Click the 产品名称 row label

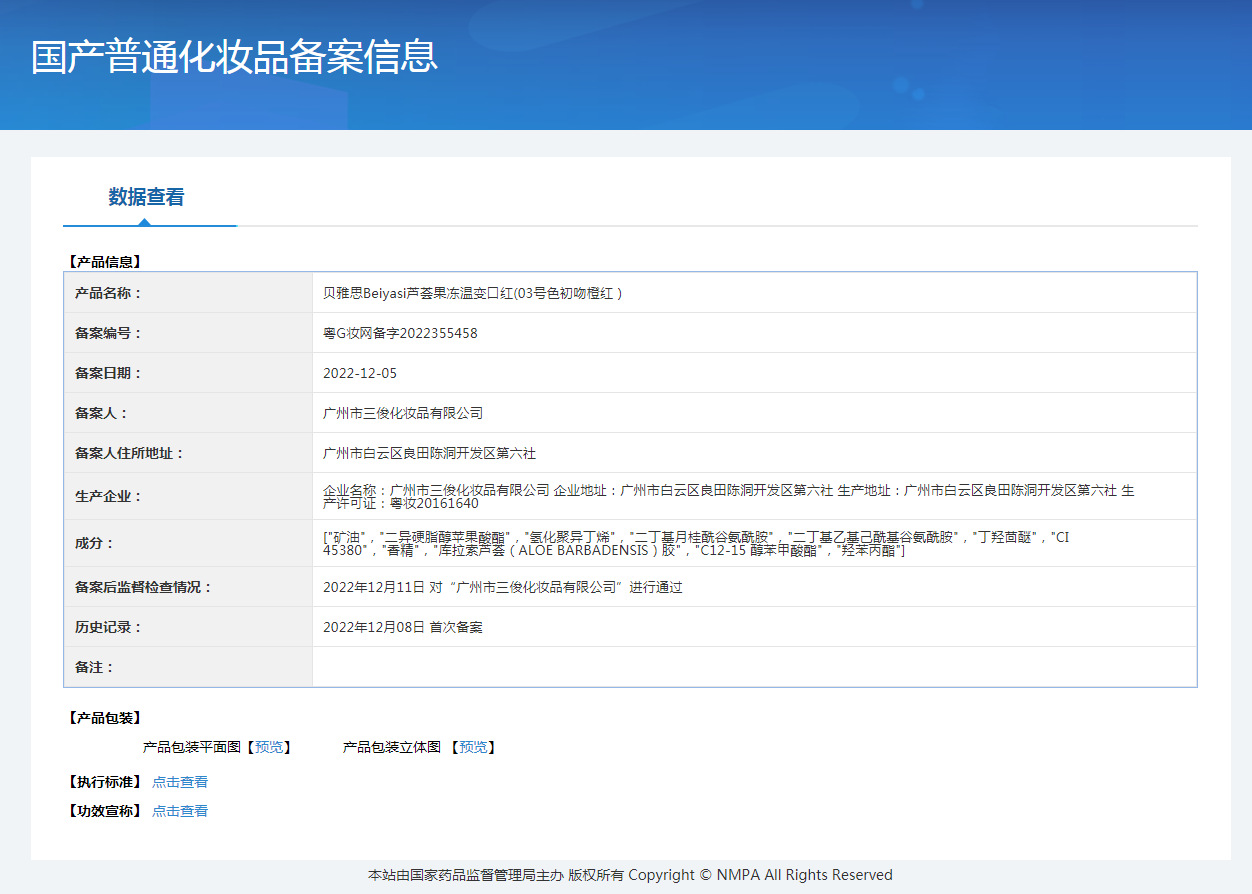tap(109, 293)
